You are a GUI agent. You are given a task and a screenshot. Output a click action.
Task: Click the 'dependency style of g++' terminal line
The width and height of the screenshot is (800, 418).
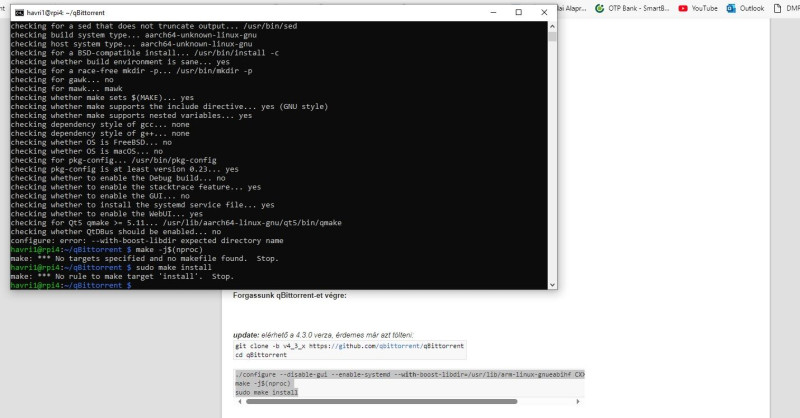pos(100,133)
